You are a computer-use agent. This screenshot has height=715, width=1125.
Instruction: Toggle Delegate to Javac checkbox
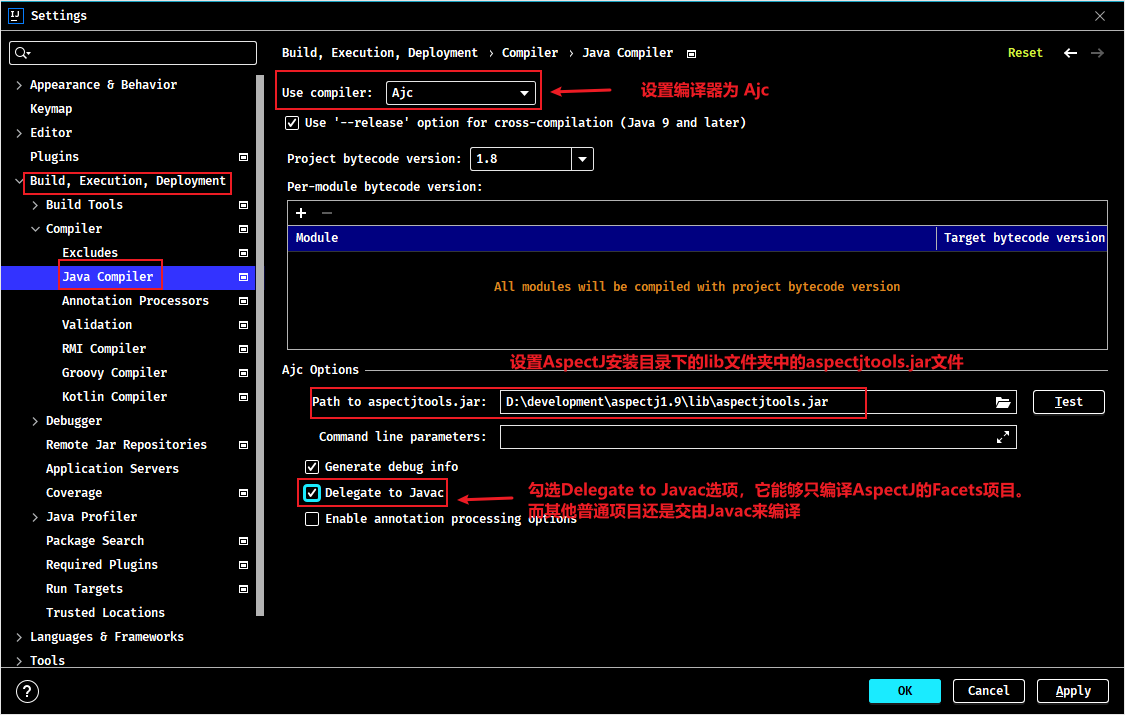pos(312,493)
